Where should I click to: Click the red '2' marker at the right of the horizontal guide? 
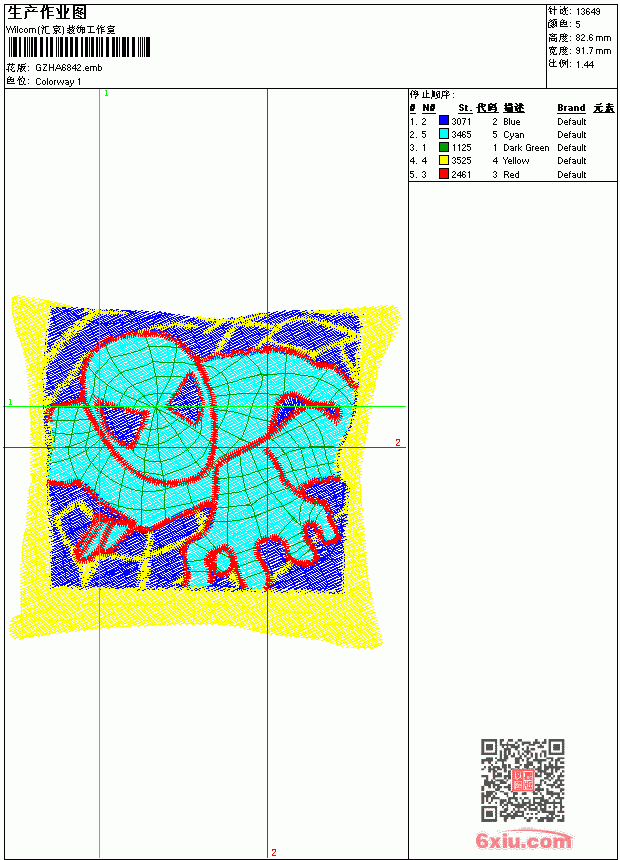(398, 442)
